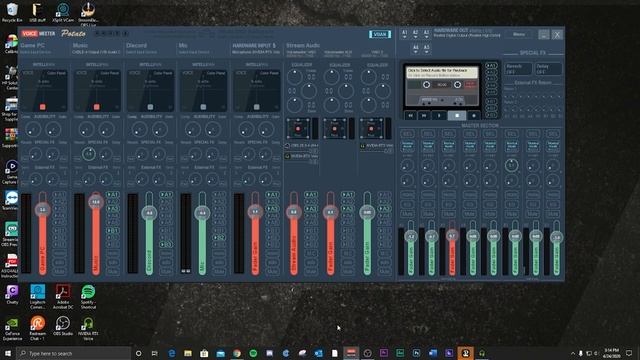
Task: Click the Music strip label
Action: pyautogui.click(x=80, y=45)
